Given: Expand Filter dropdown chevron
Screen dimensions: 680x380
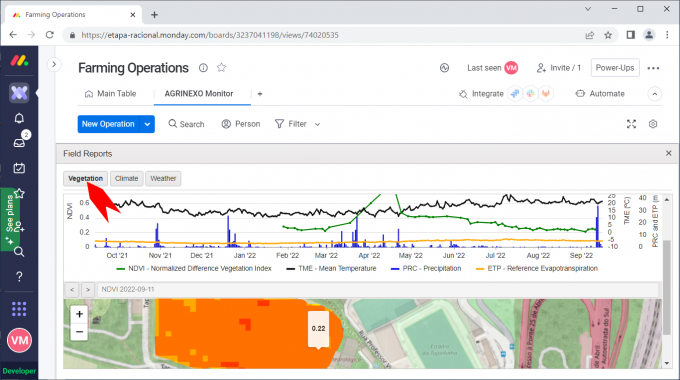Looking at the screenshot, I should pos(317,124).
